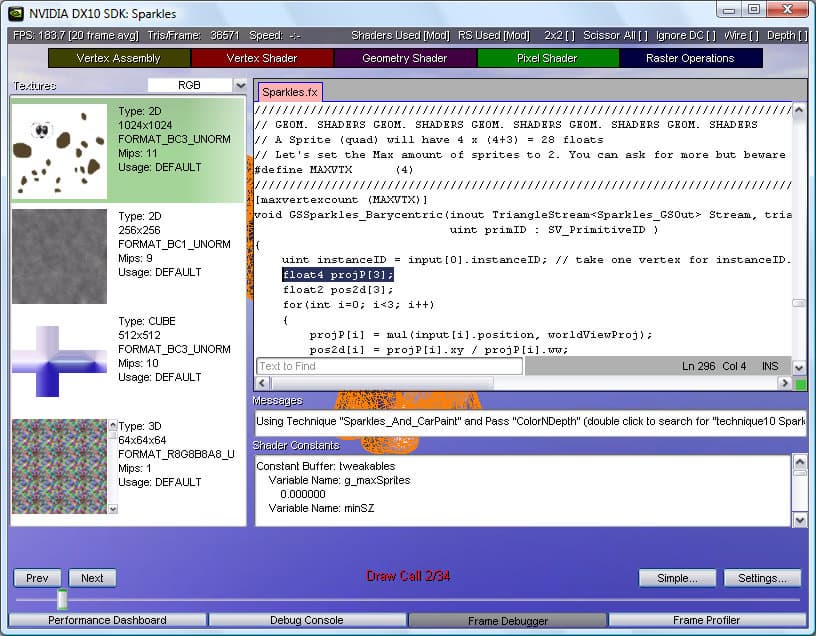The width and height of the screenshot is (816, 636).
Task: Toggle Shaders Used [Mod] setting
Action: coord(400,35)
